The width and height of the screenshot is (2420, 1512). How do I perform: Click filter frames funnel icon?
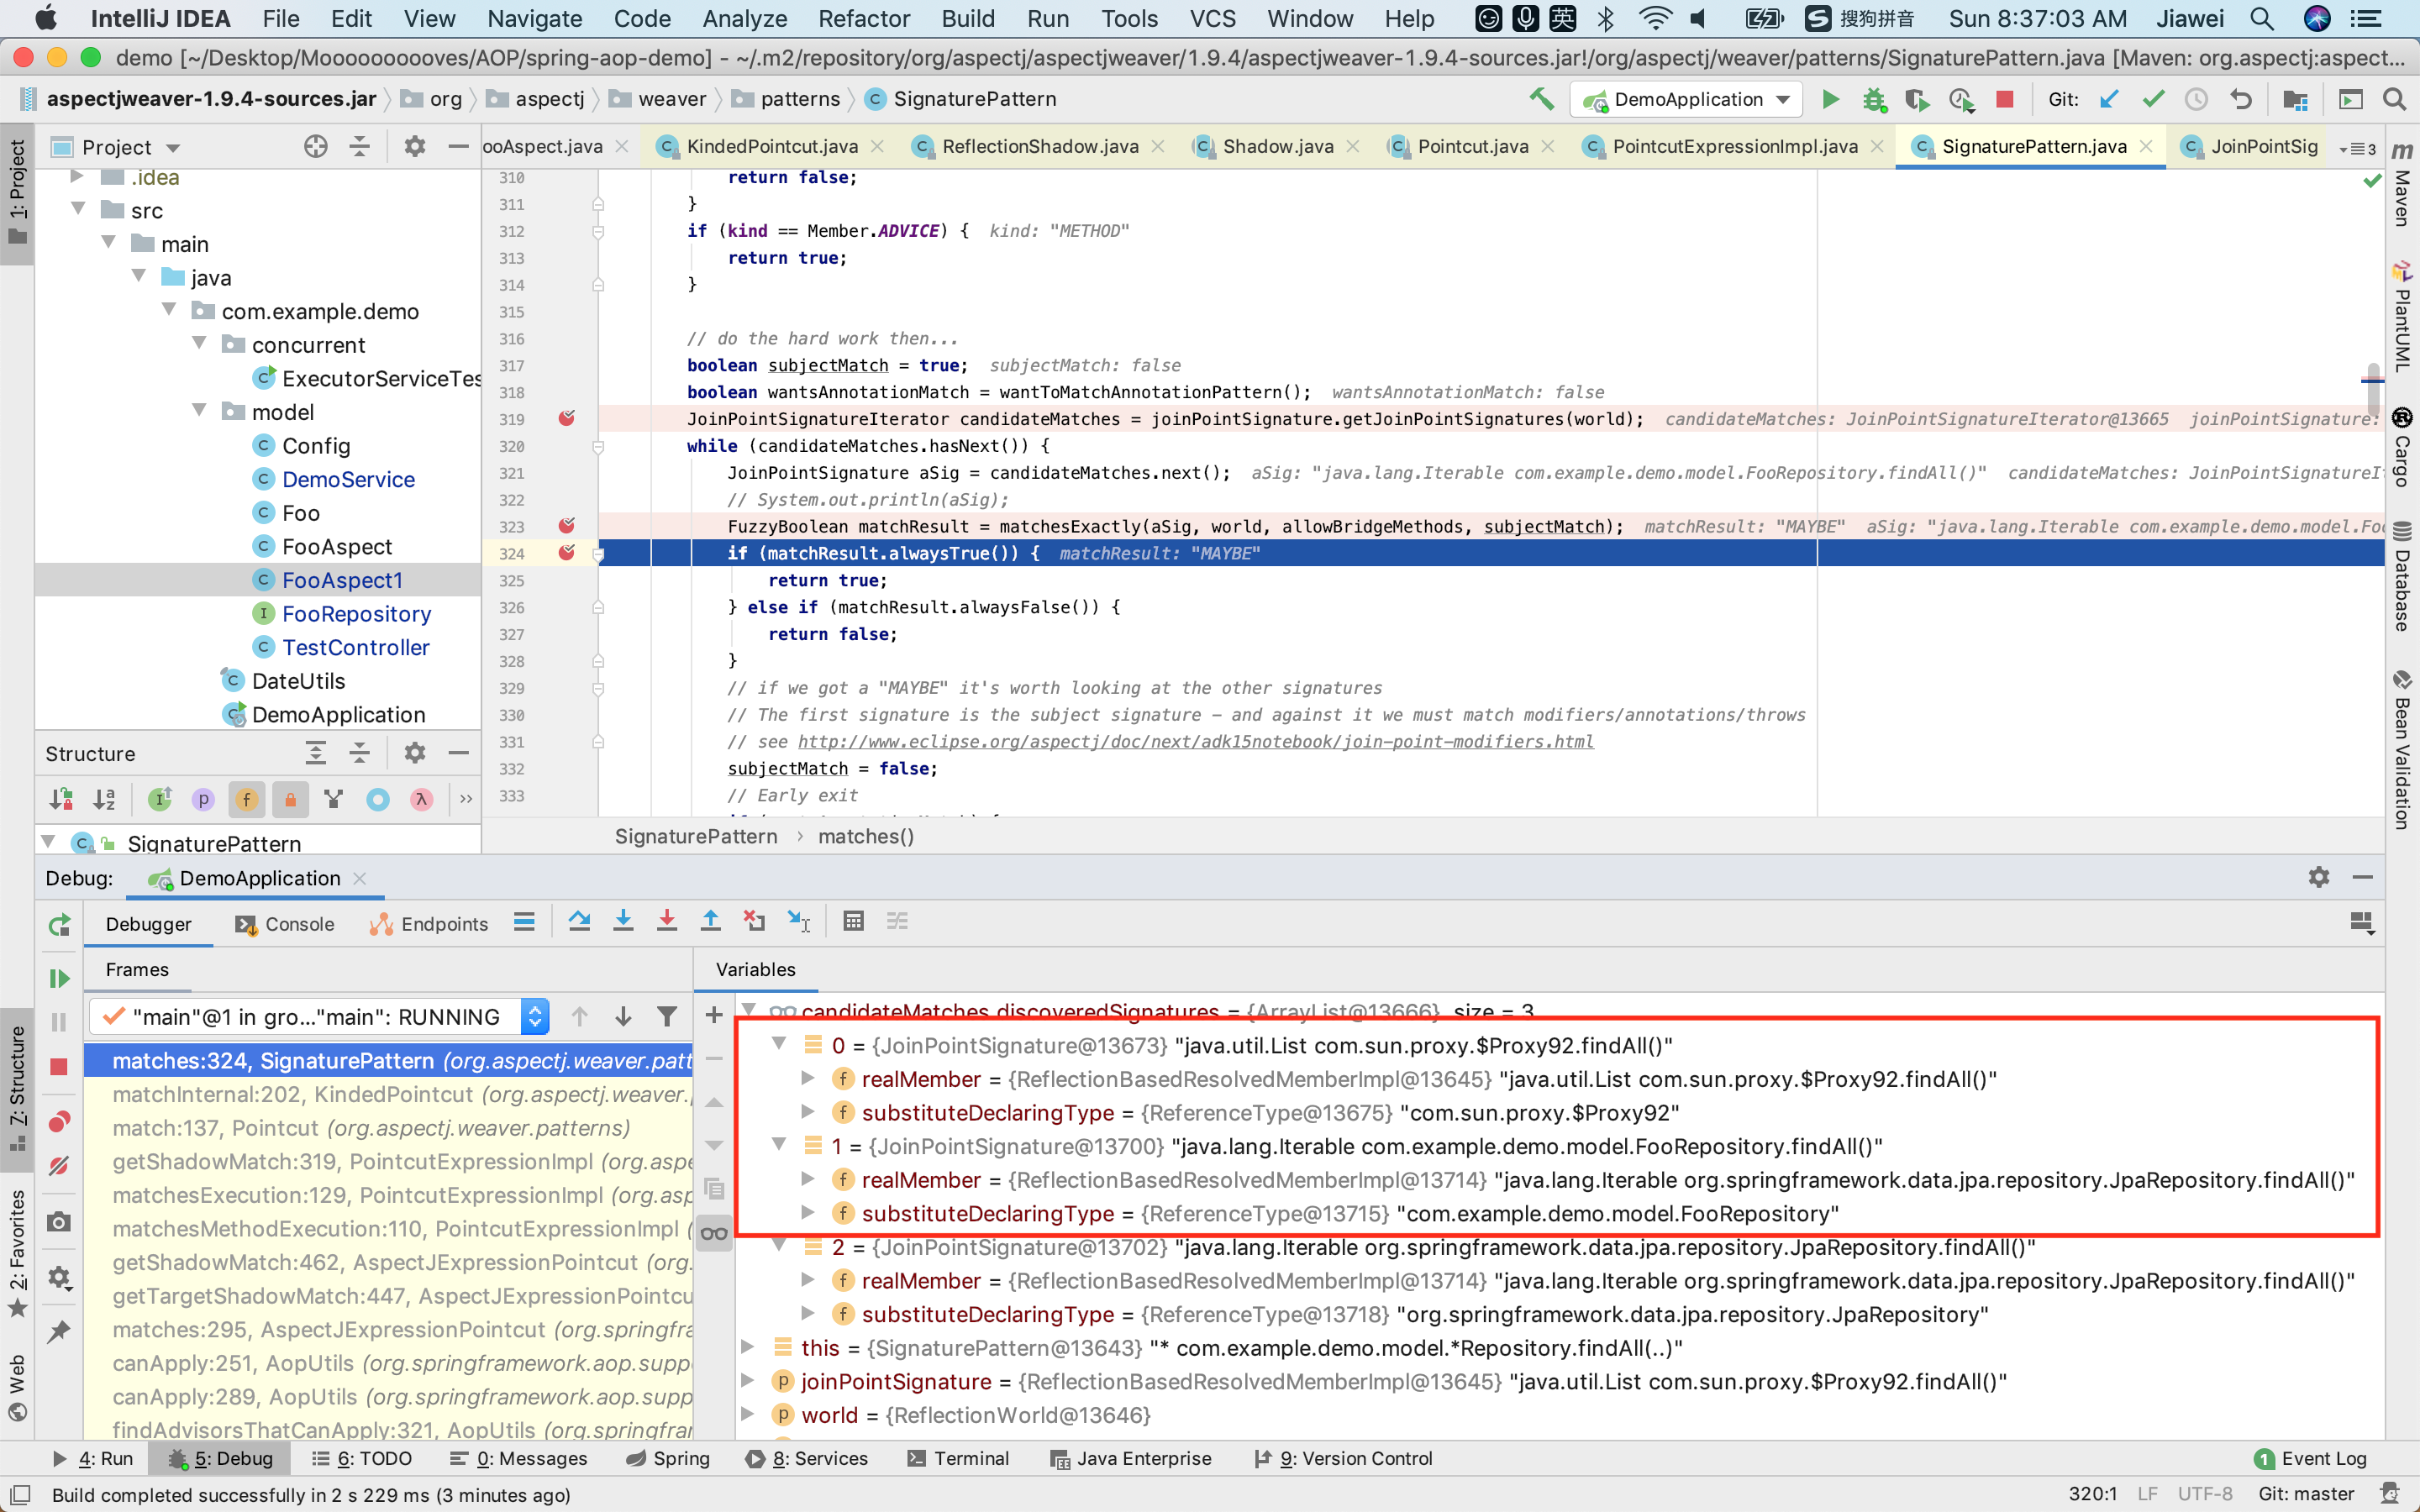point(667,1017)
